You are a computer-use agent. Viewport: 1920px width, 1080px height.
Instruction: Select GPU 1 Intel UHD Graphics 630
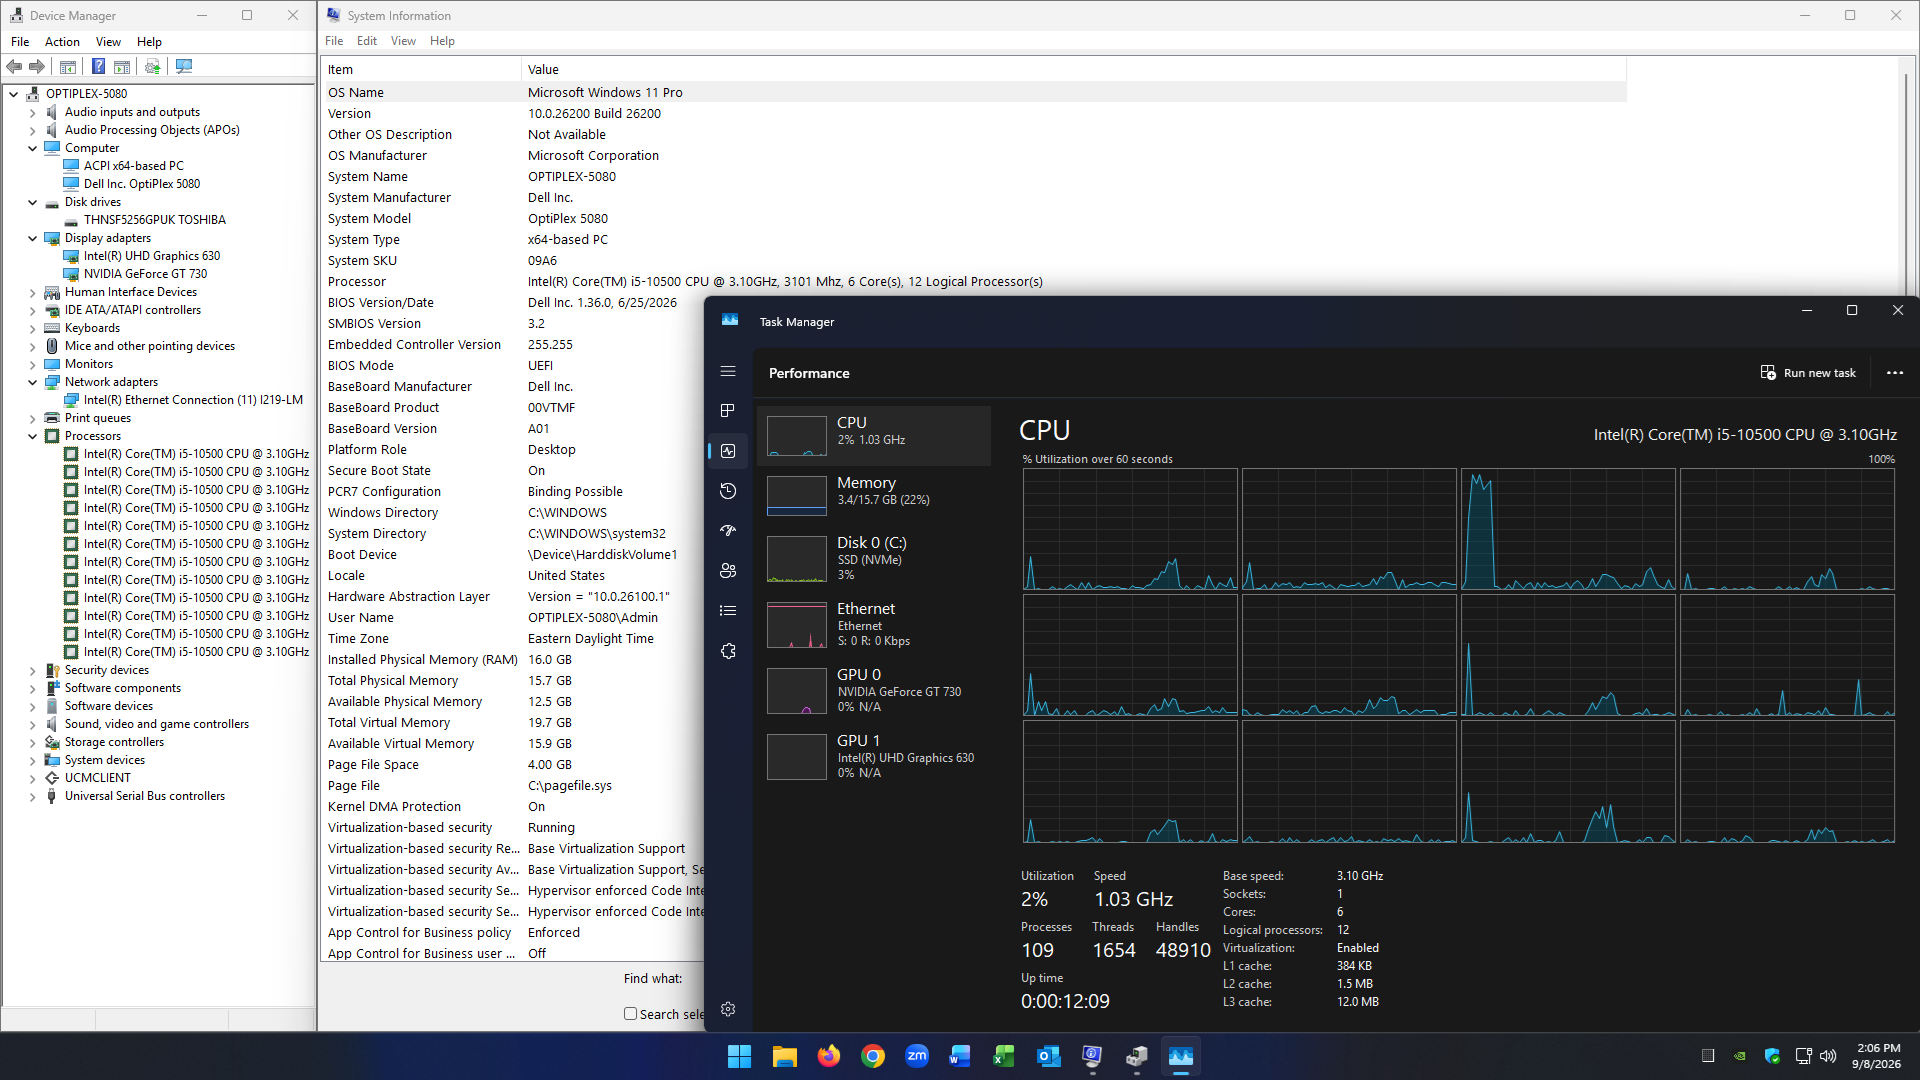[x=874, y=756]
